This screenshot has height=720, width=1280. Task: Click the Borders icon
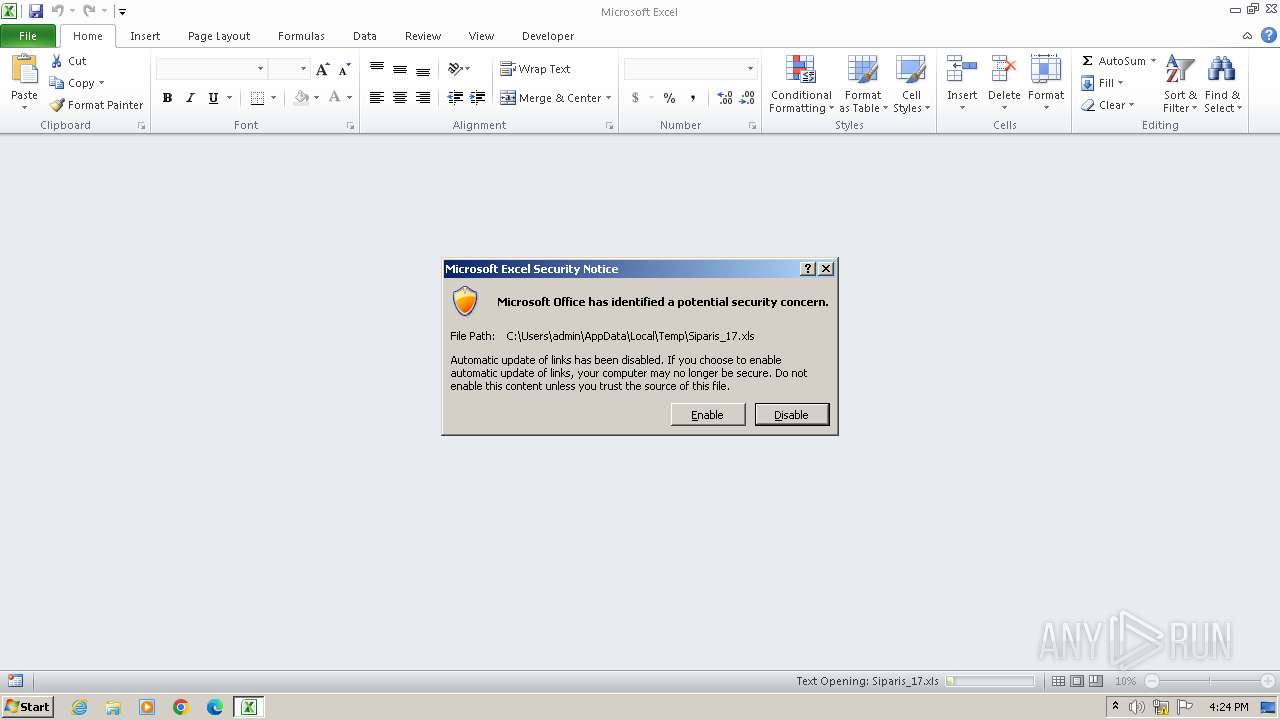[257, 98]
